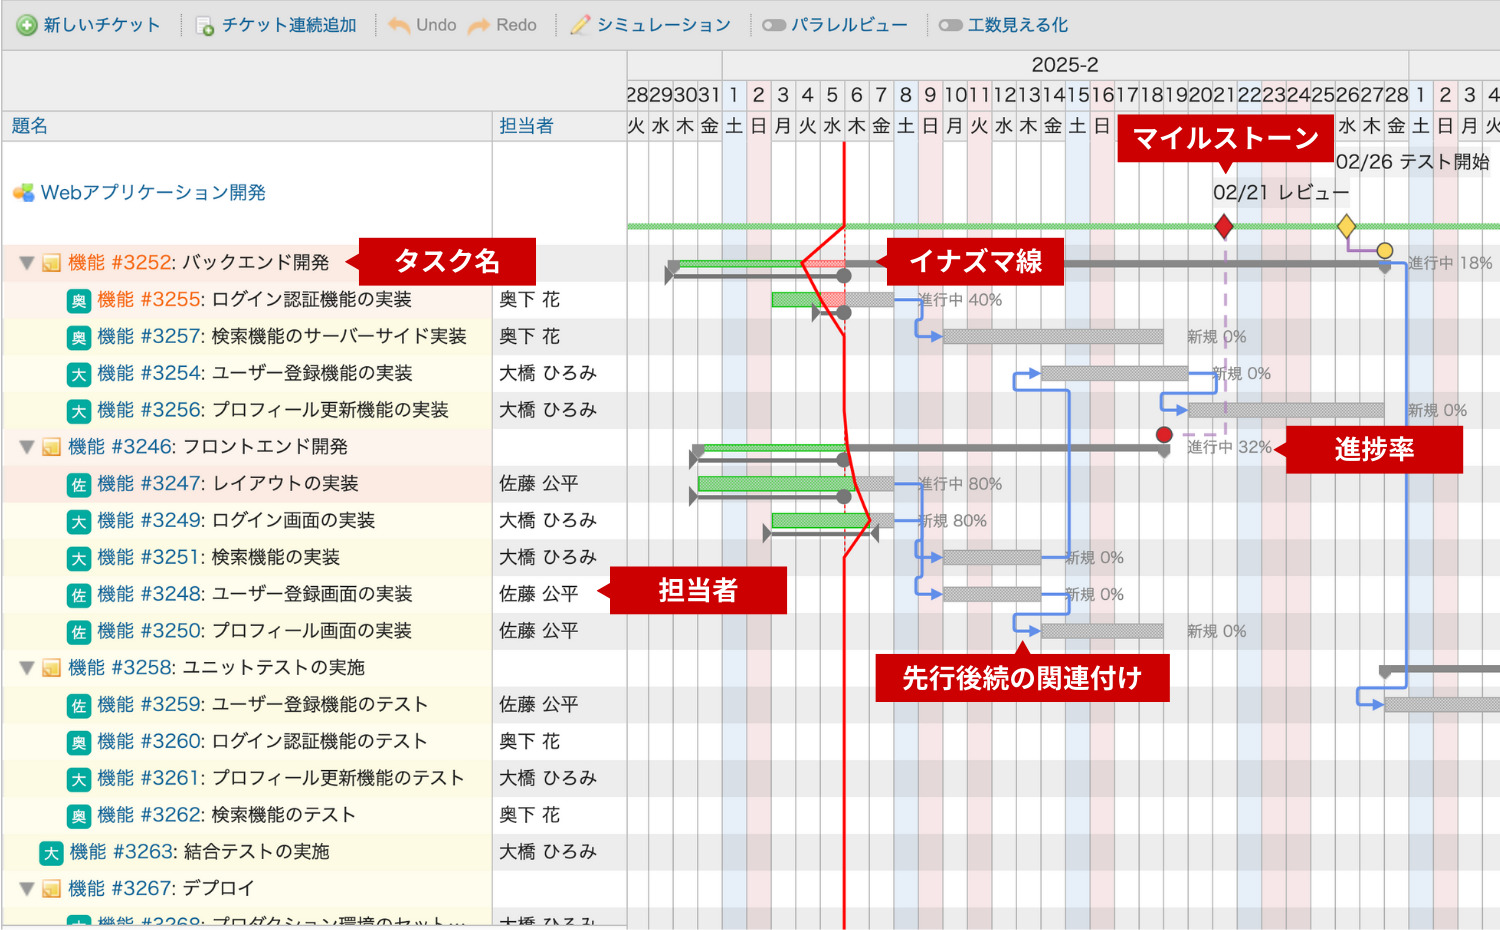Click folder icon of #3252 バックエンド開発
1500x930 pixels.
pos(51,263)
